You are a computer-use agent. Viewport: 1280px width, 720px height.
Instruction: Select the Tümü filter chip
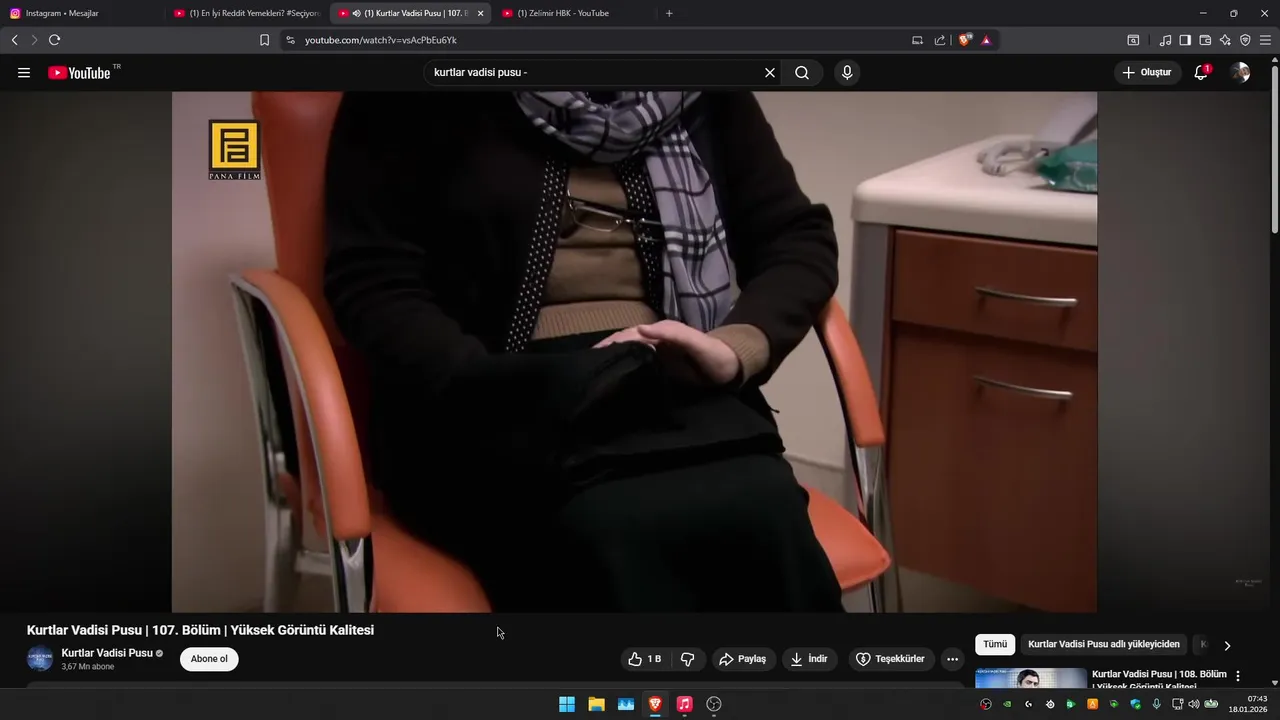[x=995, y=645]
